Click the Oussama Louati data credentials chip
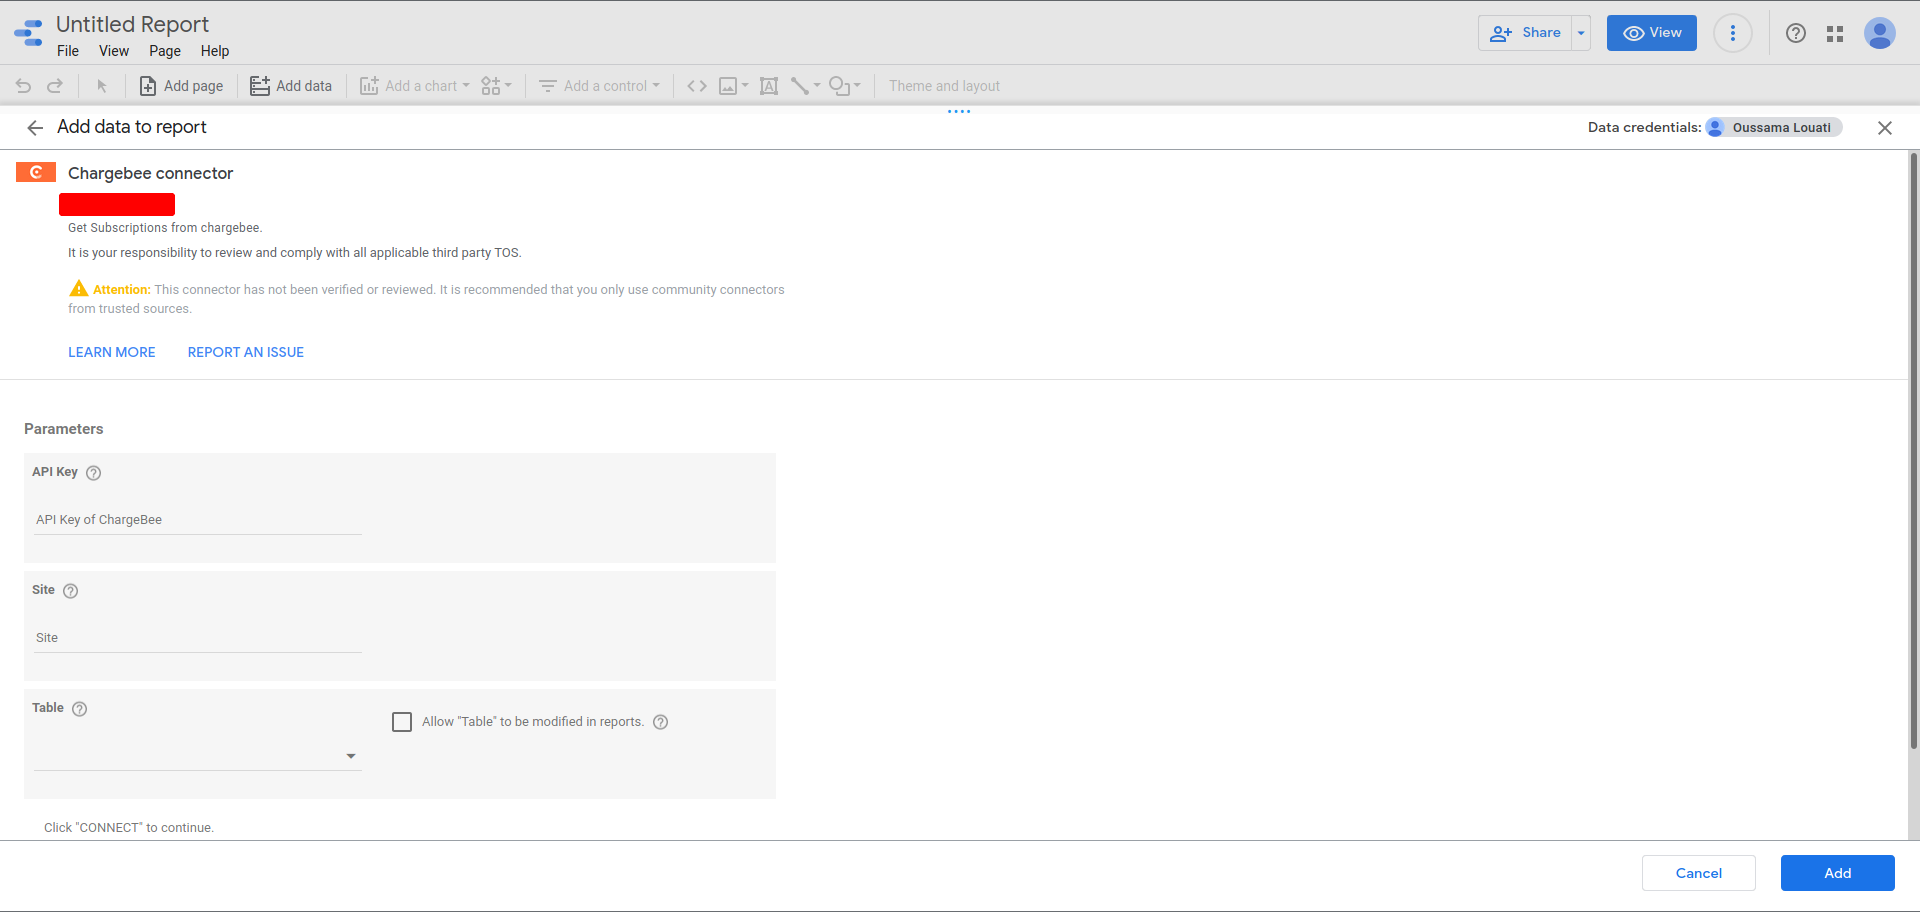Image resolution: width=1920 pixels, height=912 pixels. [x=1774, y=128]
